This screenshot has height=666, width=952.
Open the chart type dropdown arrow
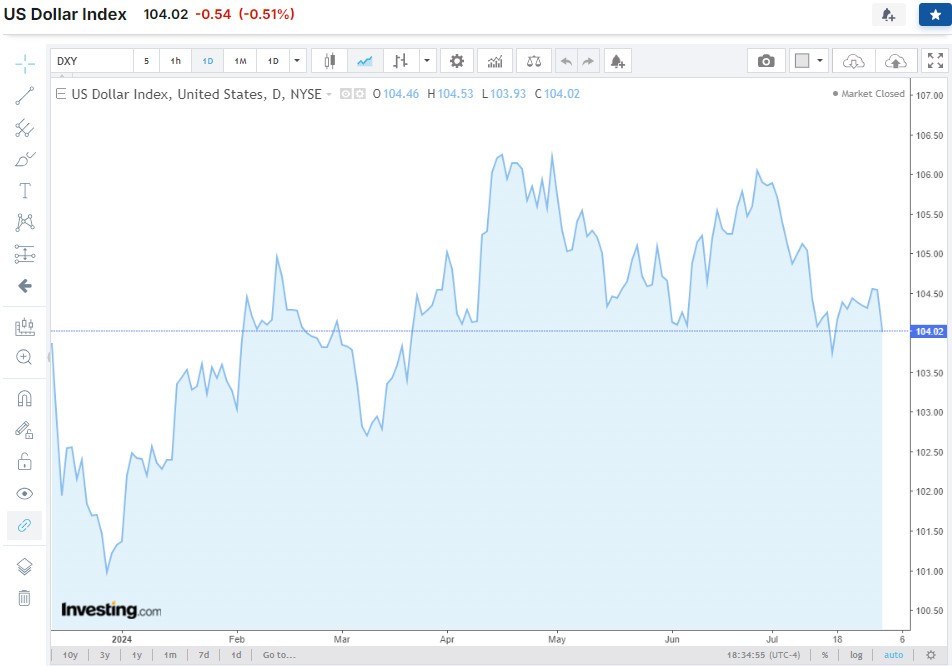coord(427,60)
